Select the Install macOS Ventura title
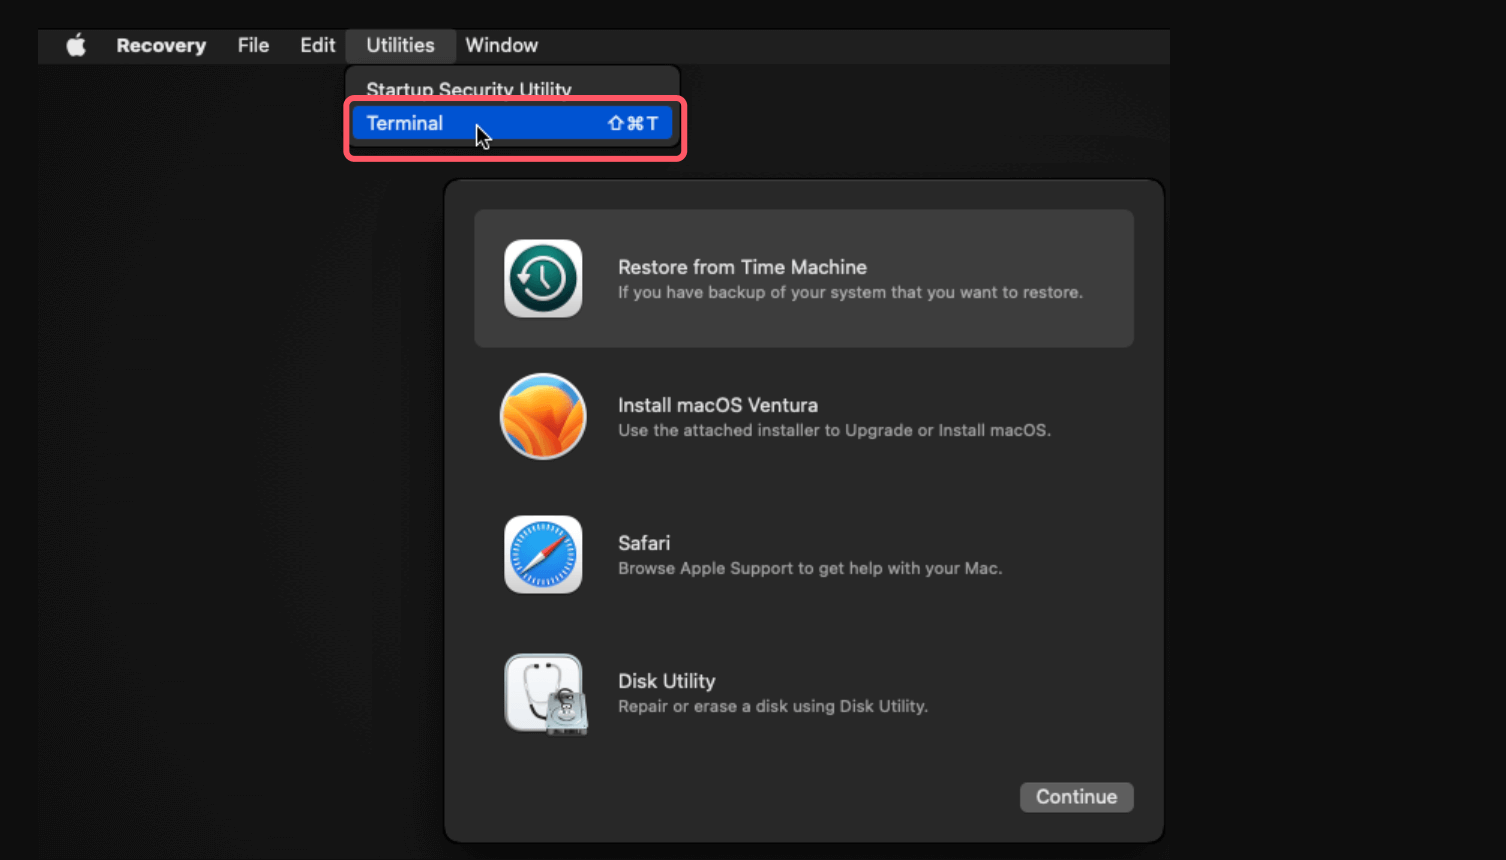This screenshot has width=1506, height=860. point(717,405)
